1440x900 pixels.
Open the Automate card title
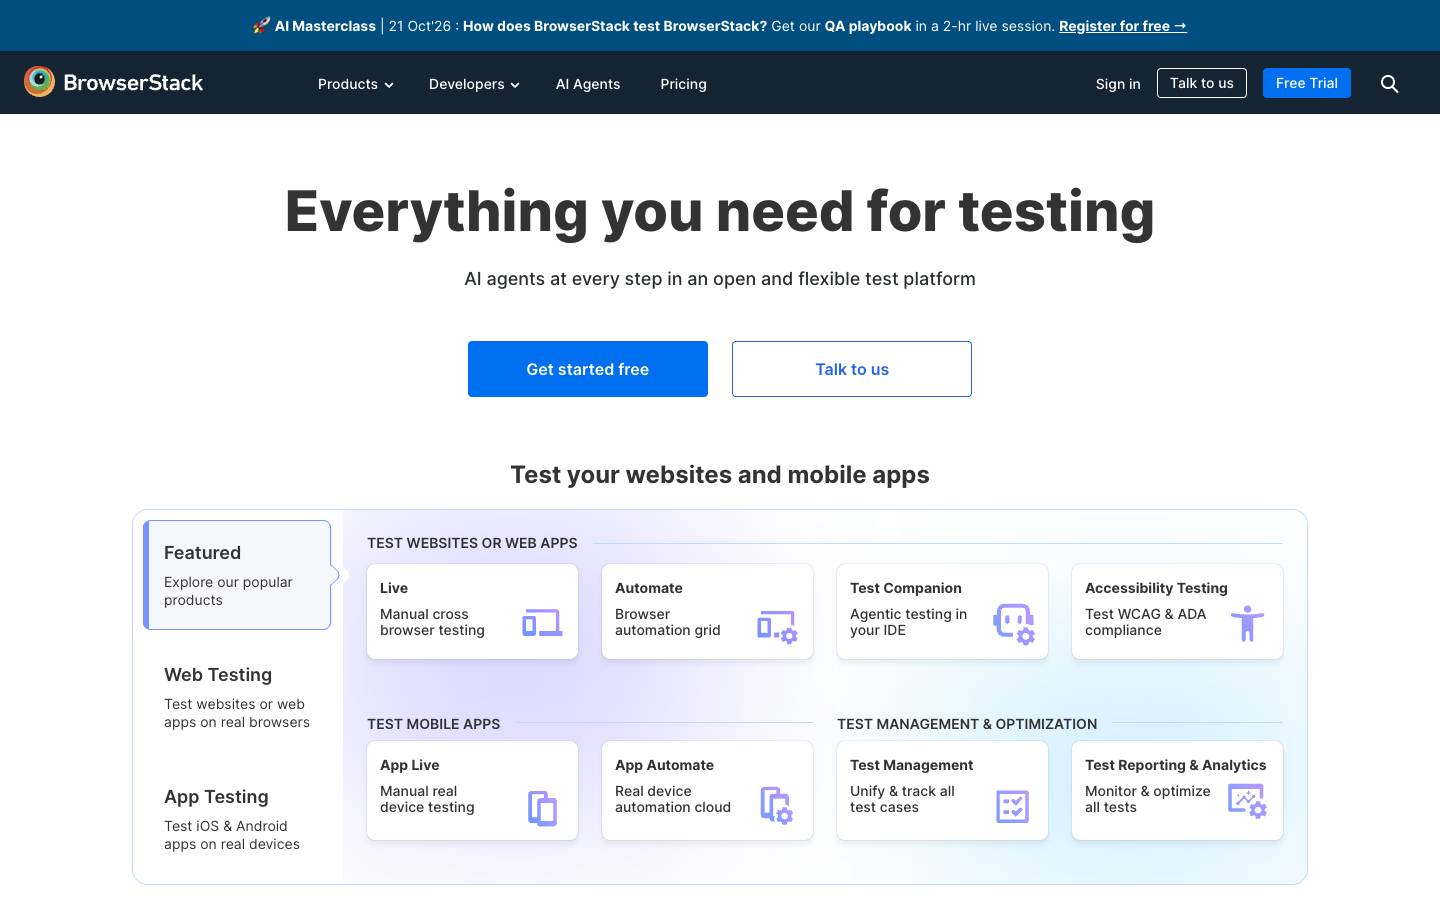pyautogui.click(x=649, y=588)
